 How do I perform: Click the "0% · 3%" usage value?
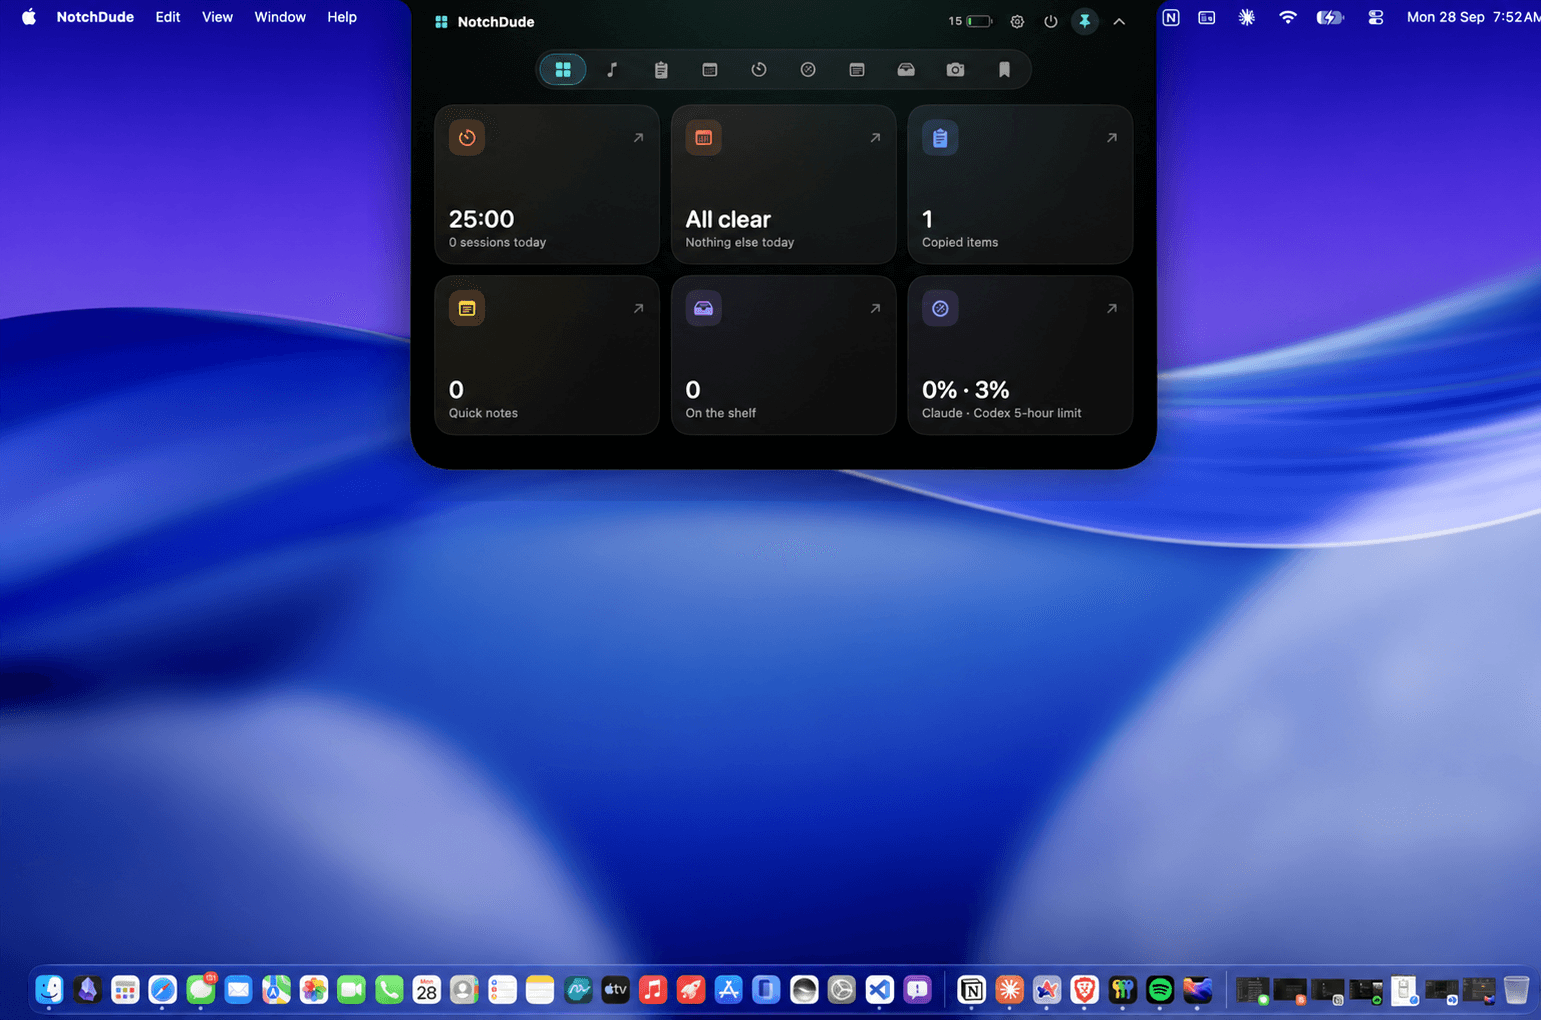pos(965,389)
